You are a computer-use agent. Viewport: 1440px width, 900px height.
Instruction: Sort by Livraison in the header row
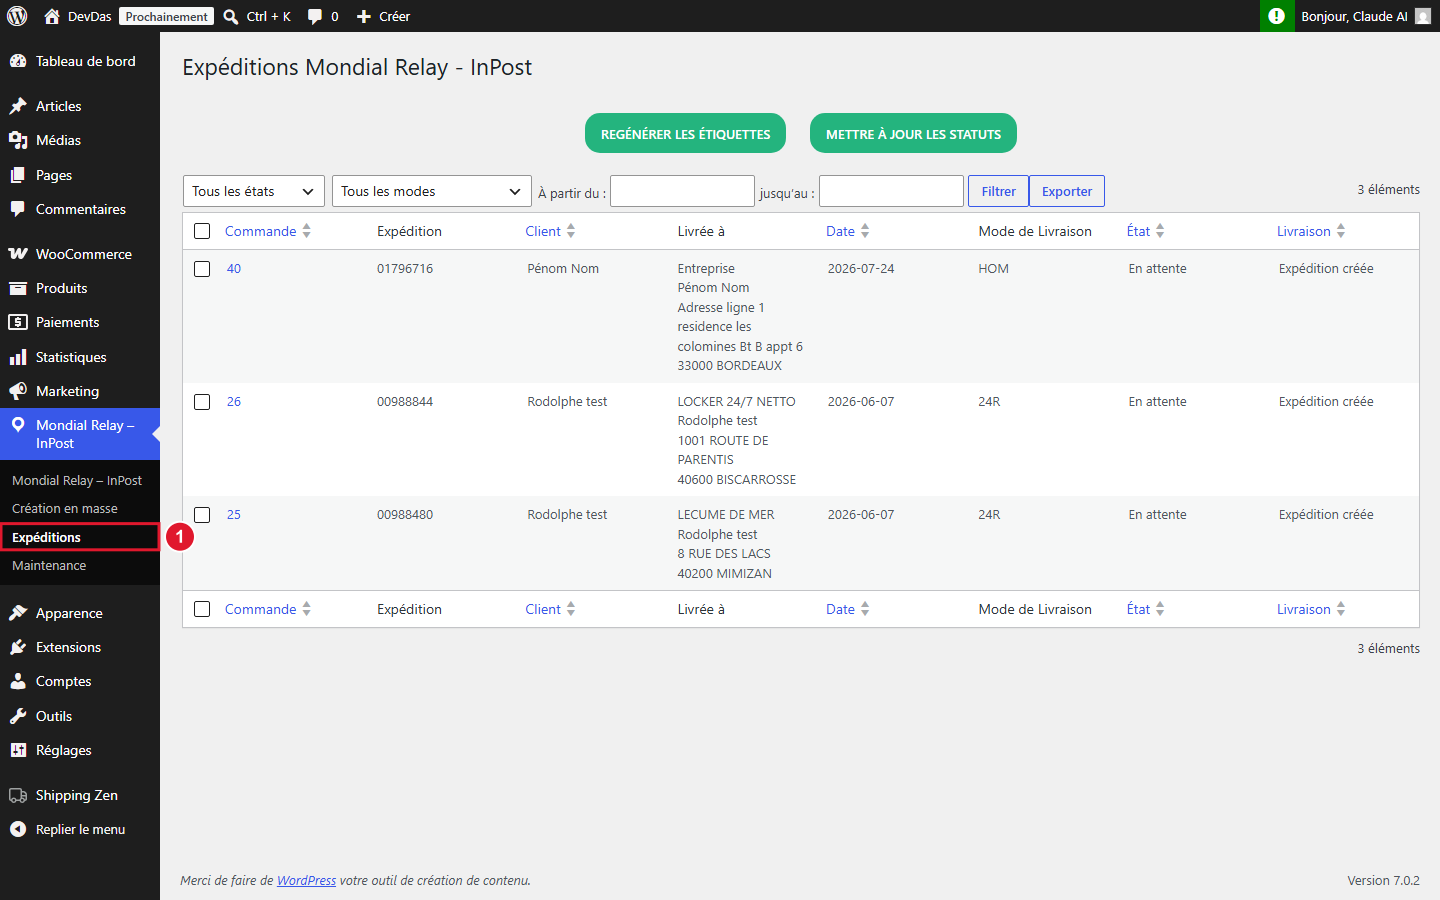(1311, 231)
